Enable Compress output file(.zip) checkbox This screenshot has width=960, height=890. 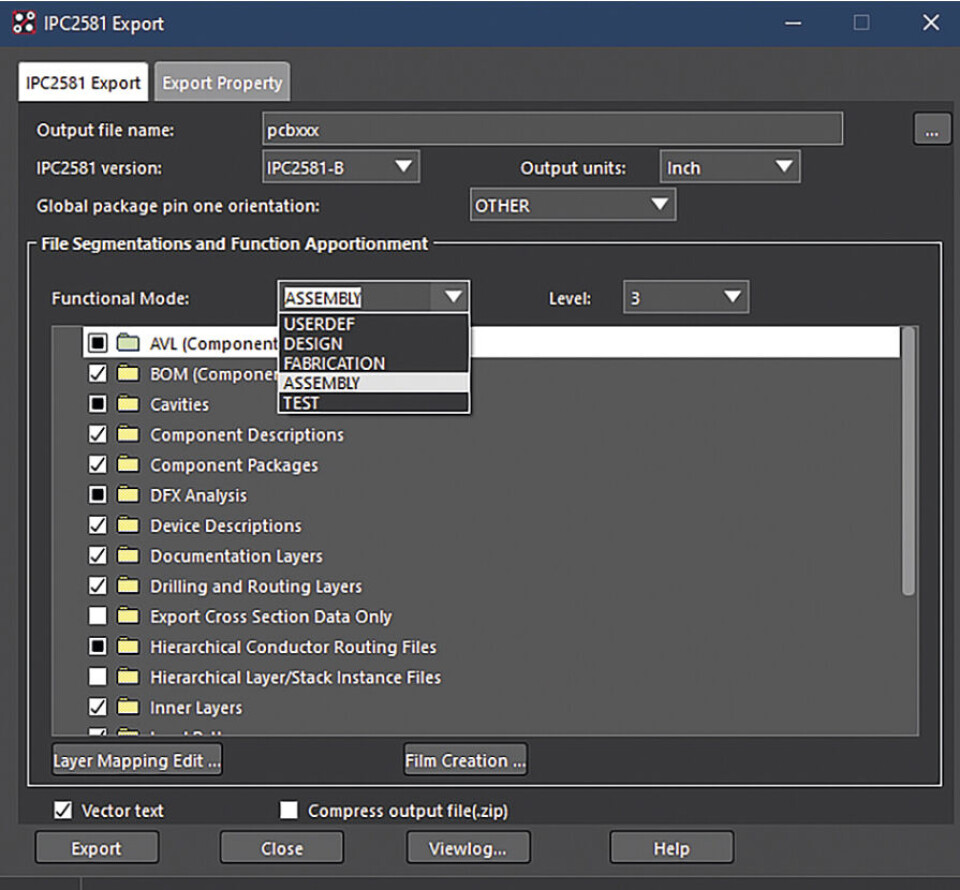pos(288,810)
